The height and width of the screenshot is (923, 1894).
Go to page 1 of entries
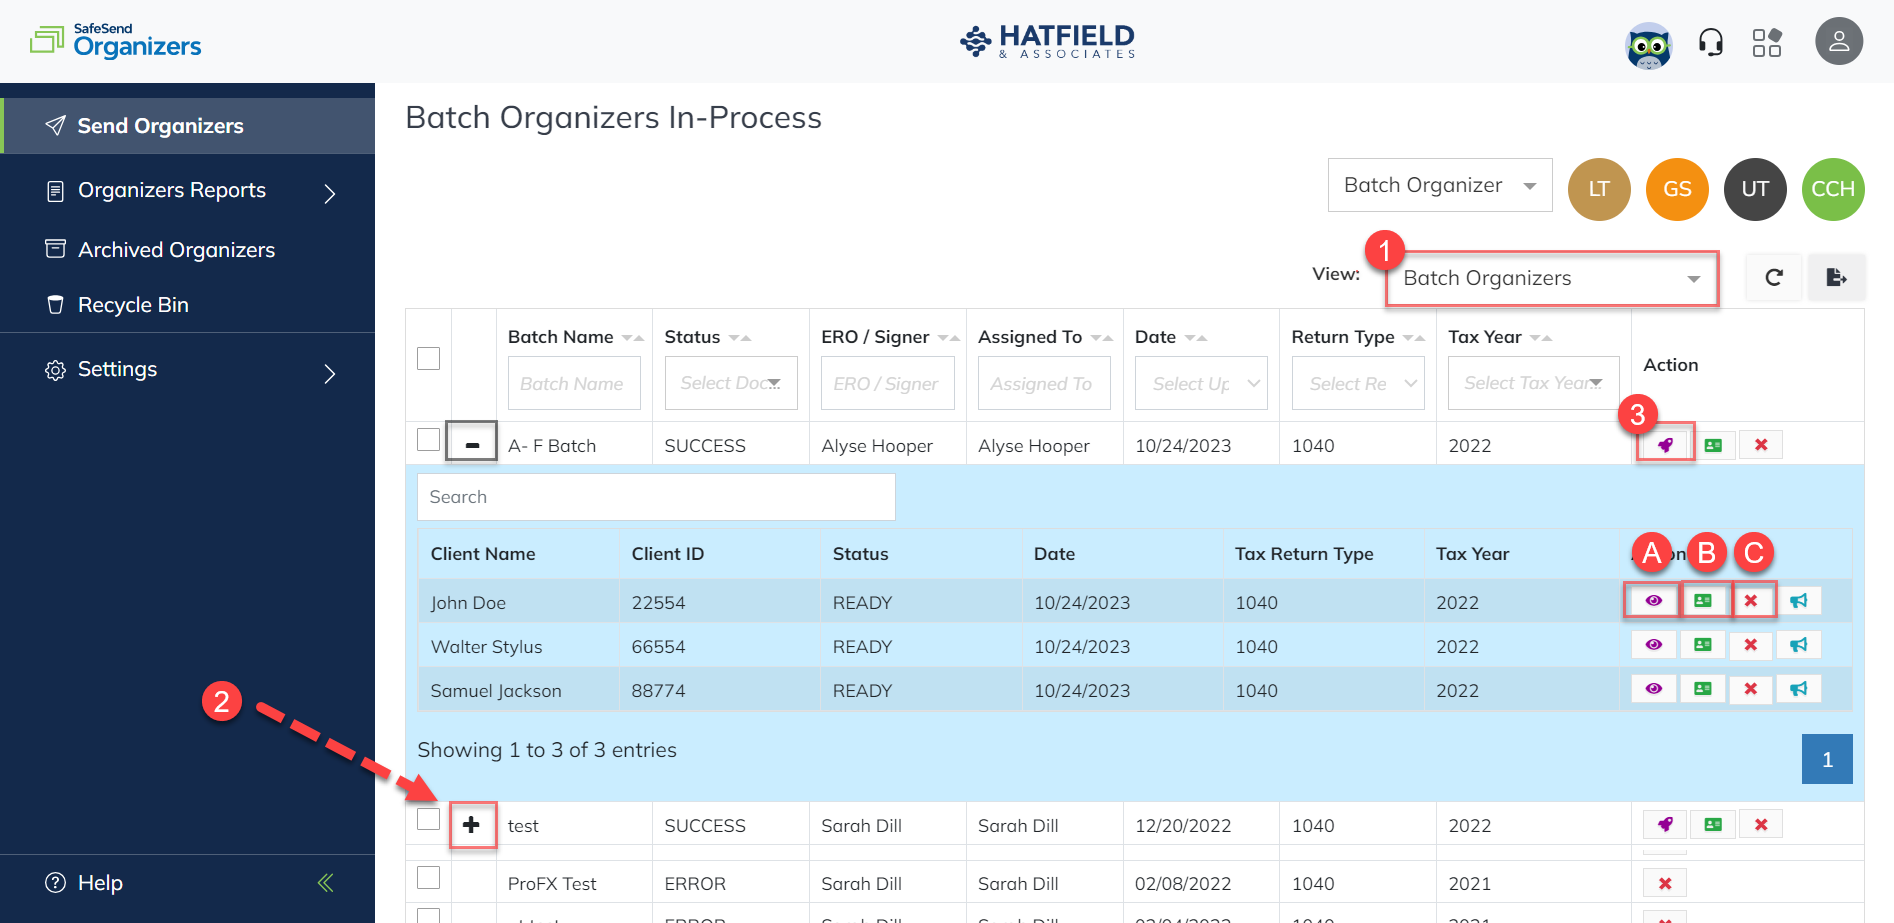[1827, 759]
